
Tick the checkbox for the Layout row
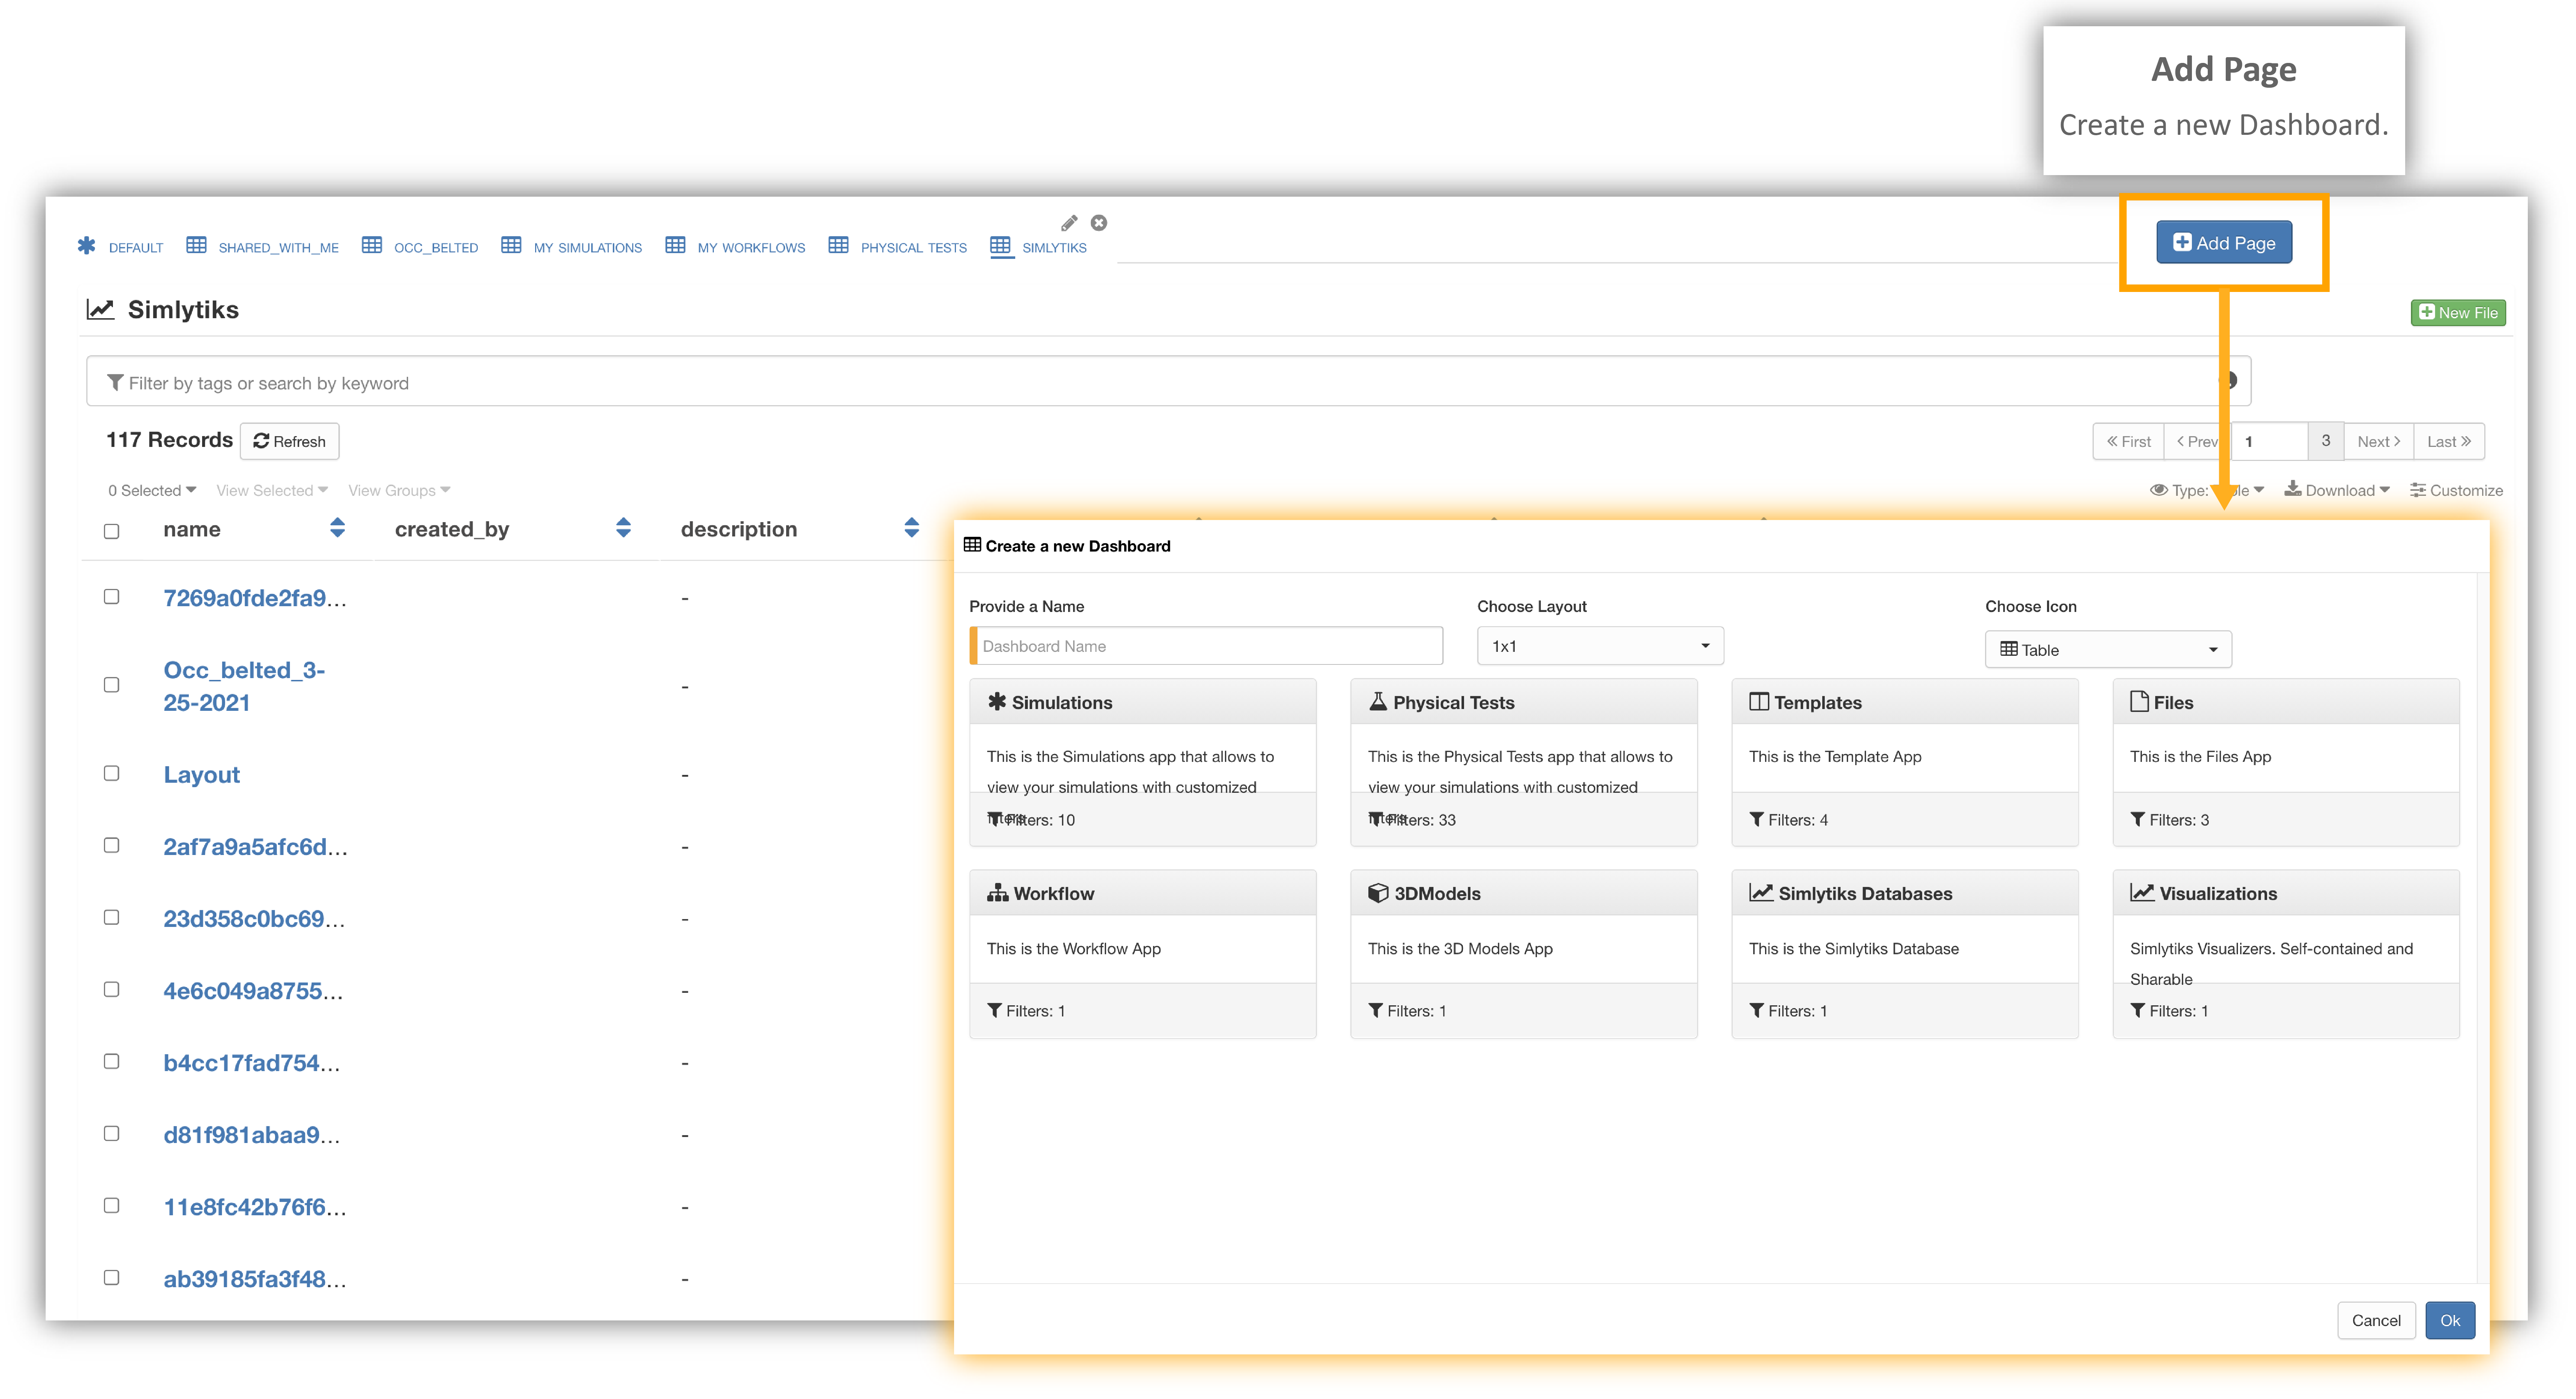click(112, 773)
